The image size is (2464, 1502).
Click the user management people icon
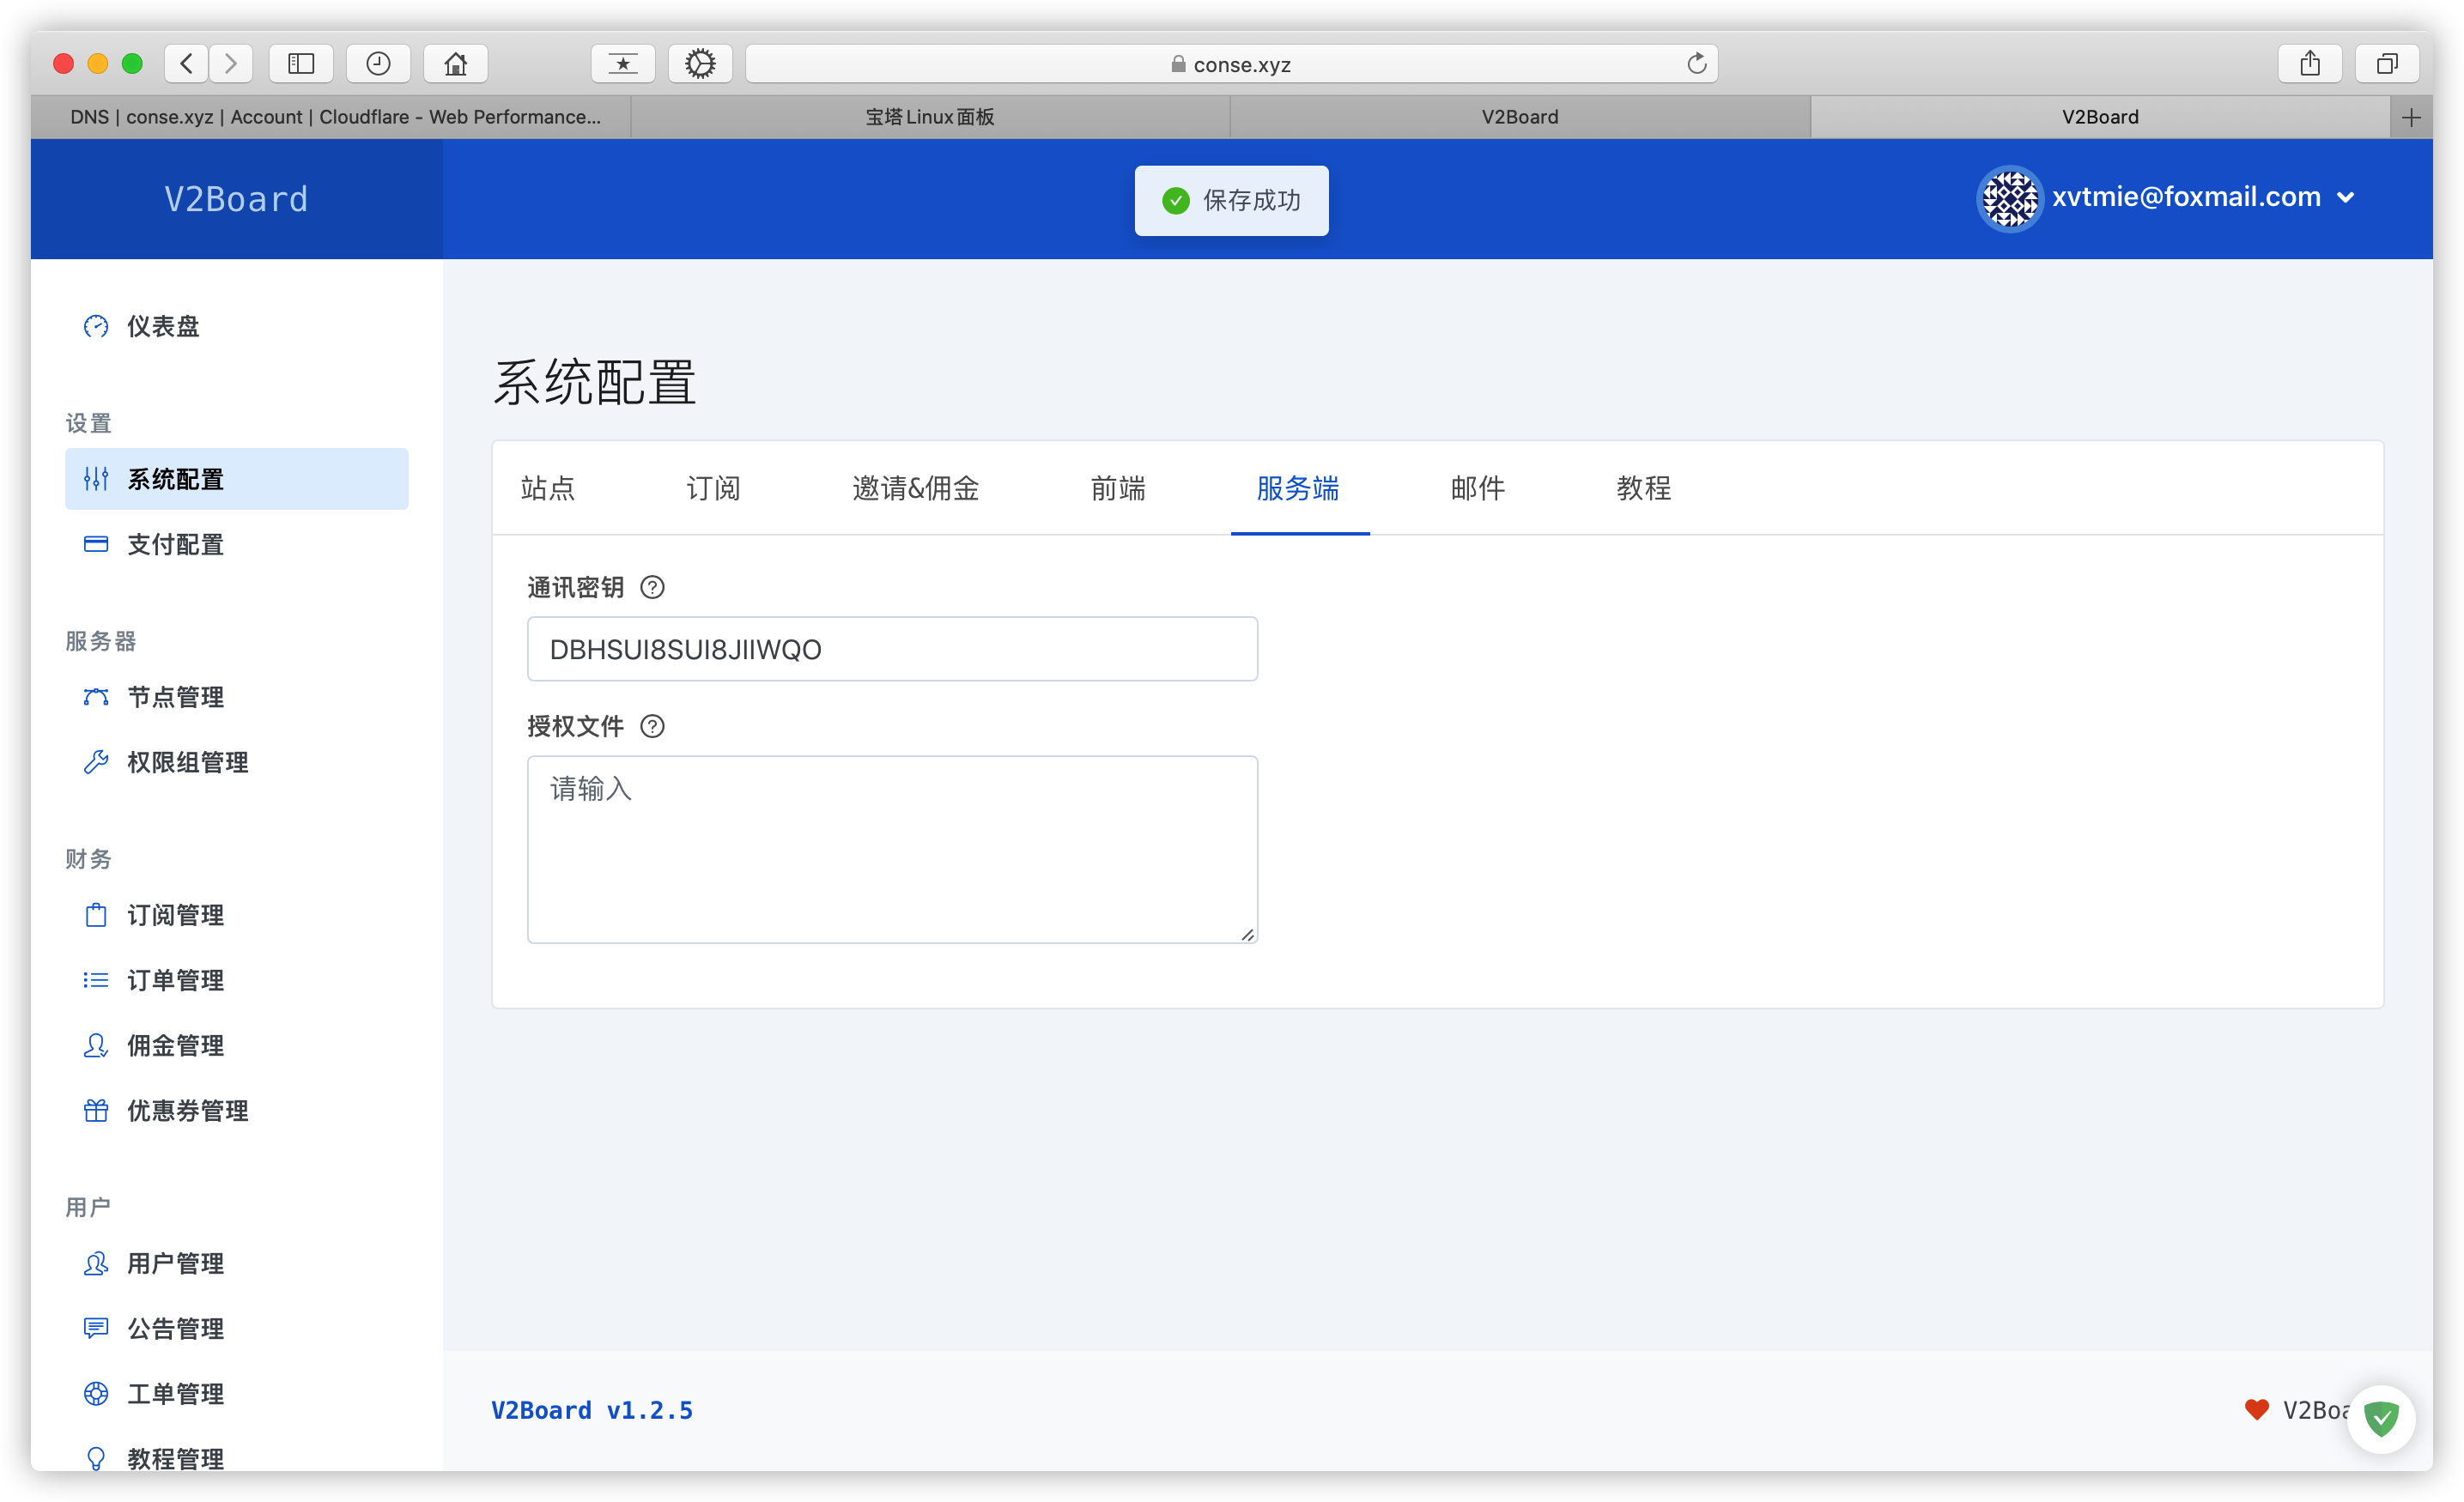pos(96,1263)
